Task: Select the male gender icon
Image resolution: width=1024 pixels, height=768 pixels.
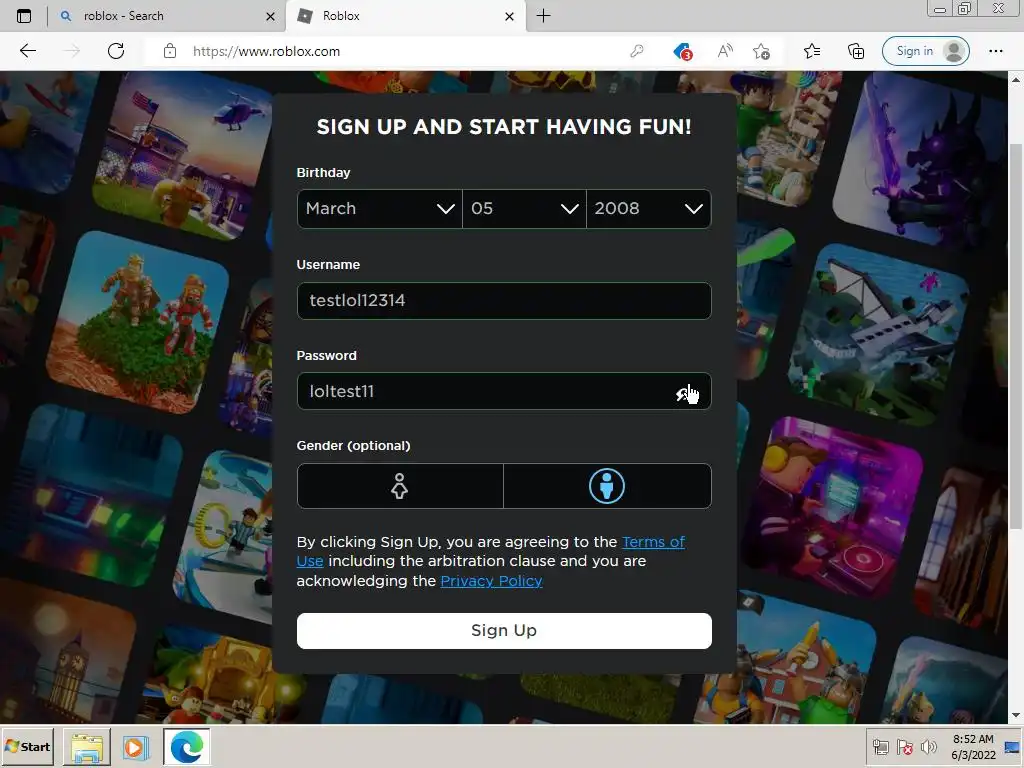Action: pos(607,486)
